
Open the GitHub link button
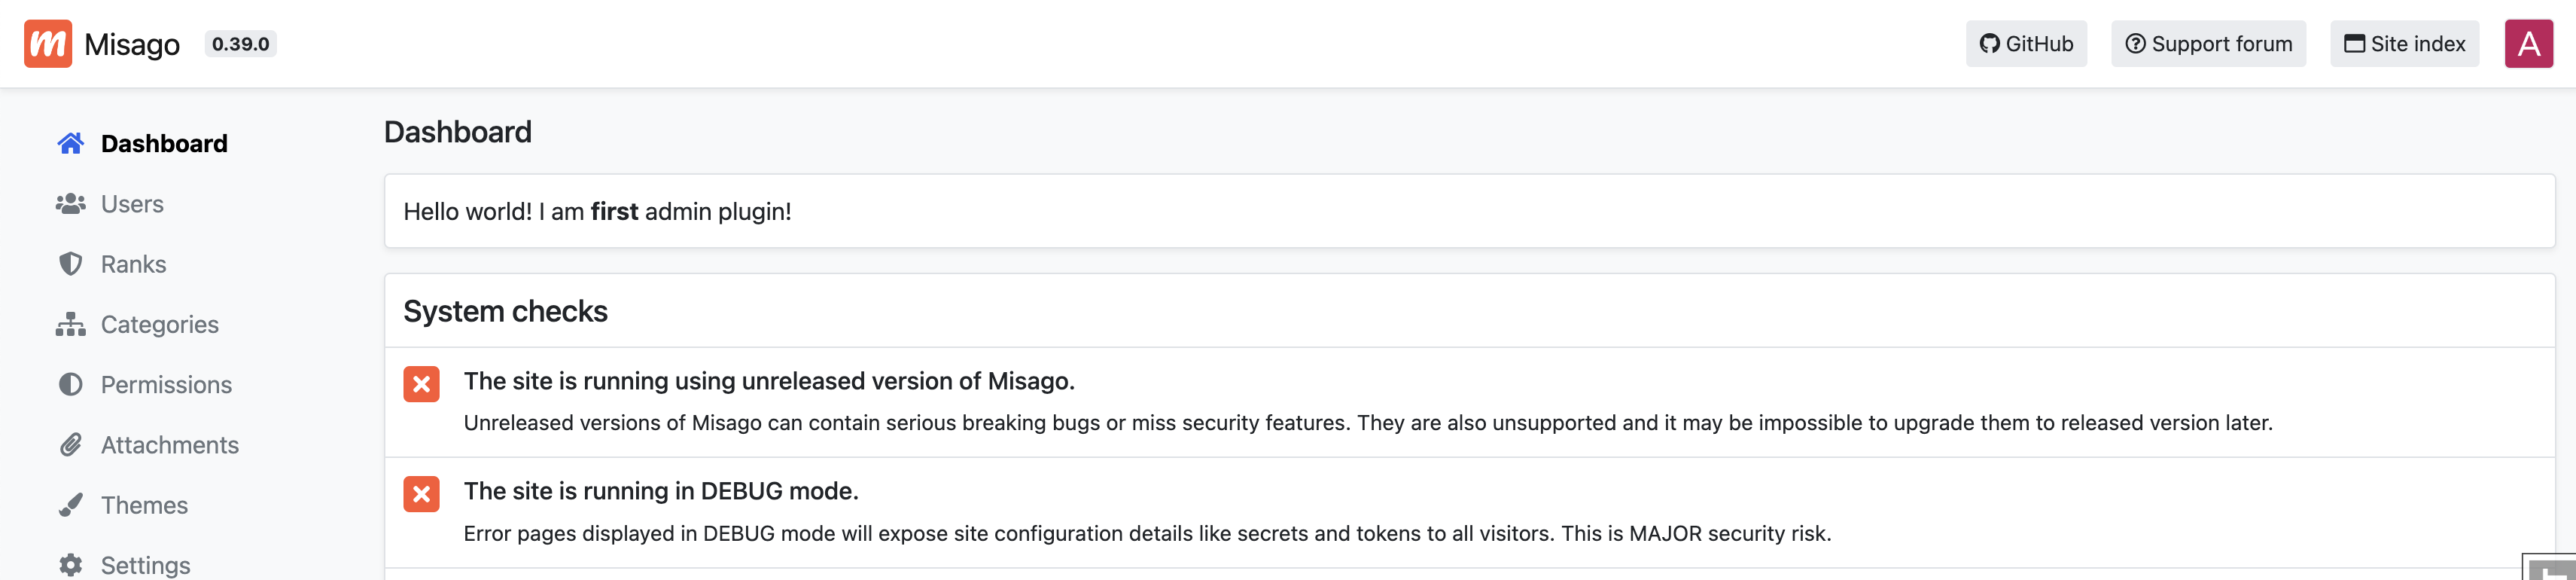pos(2026,44)
